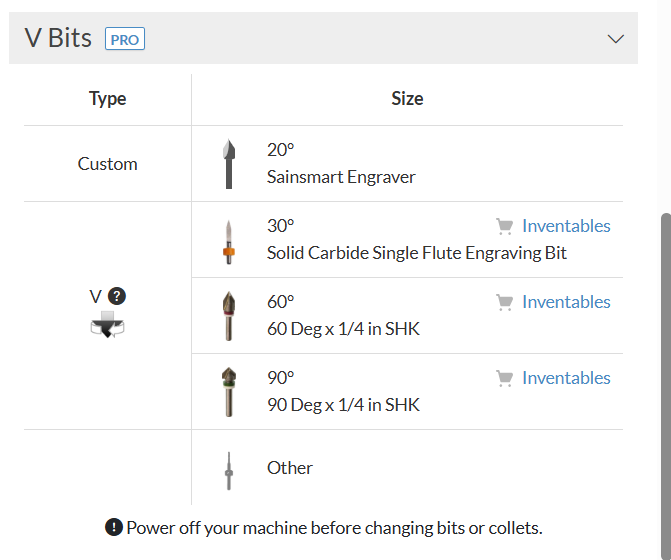Click the cart icon for 30° bit
This screenshot has width=671, height=560.
(x=505, y=226)
